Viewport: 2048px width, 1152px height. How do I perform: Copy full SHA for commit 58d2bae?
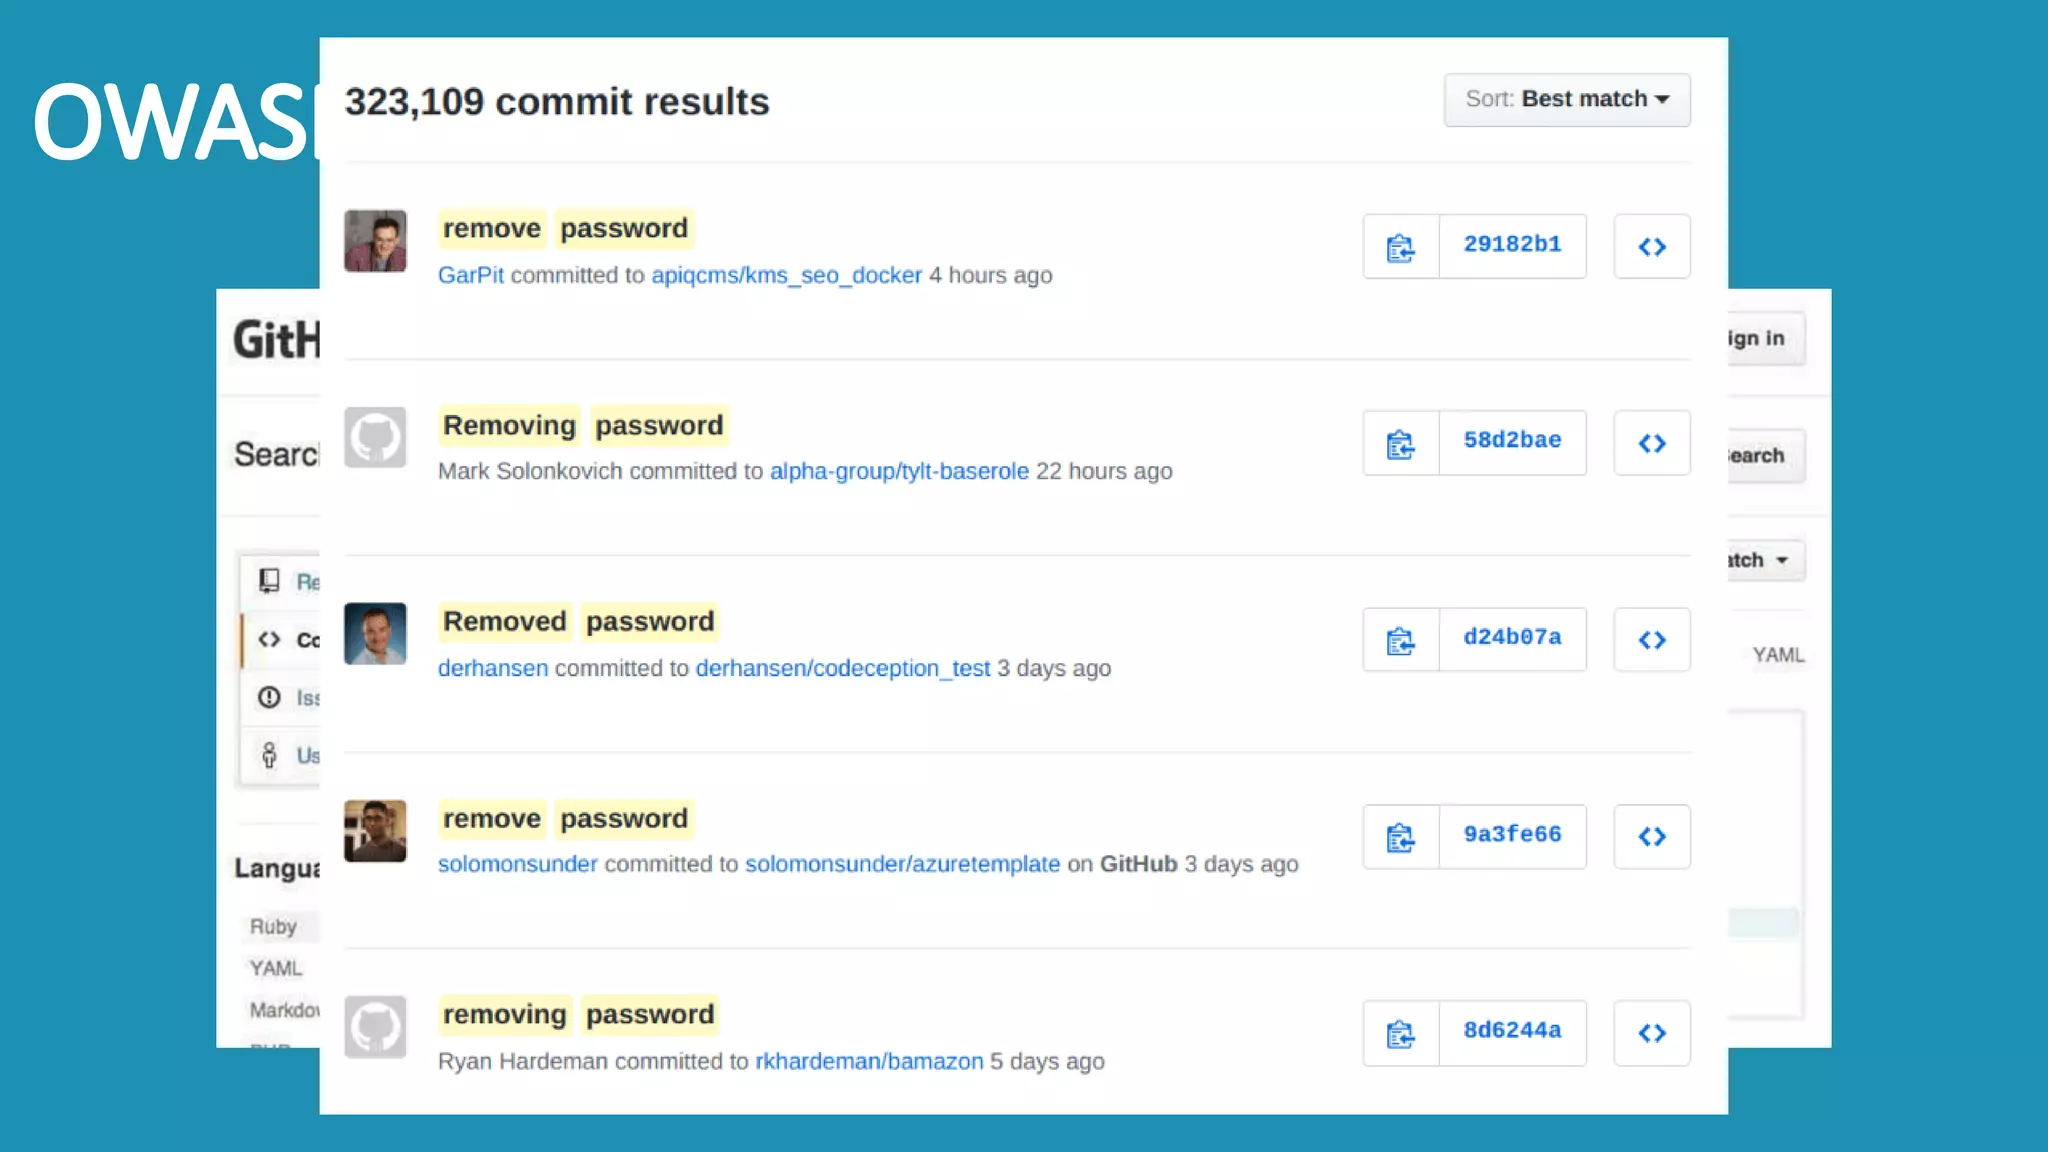1400,443
